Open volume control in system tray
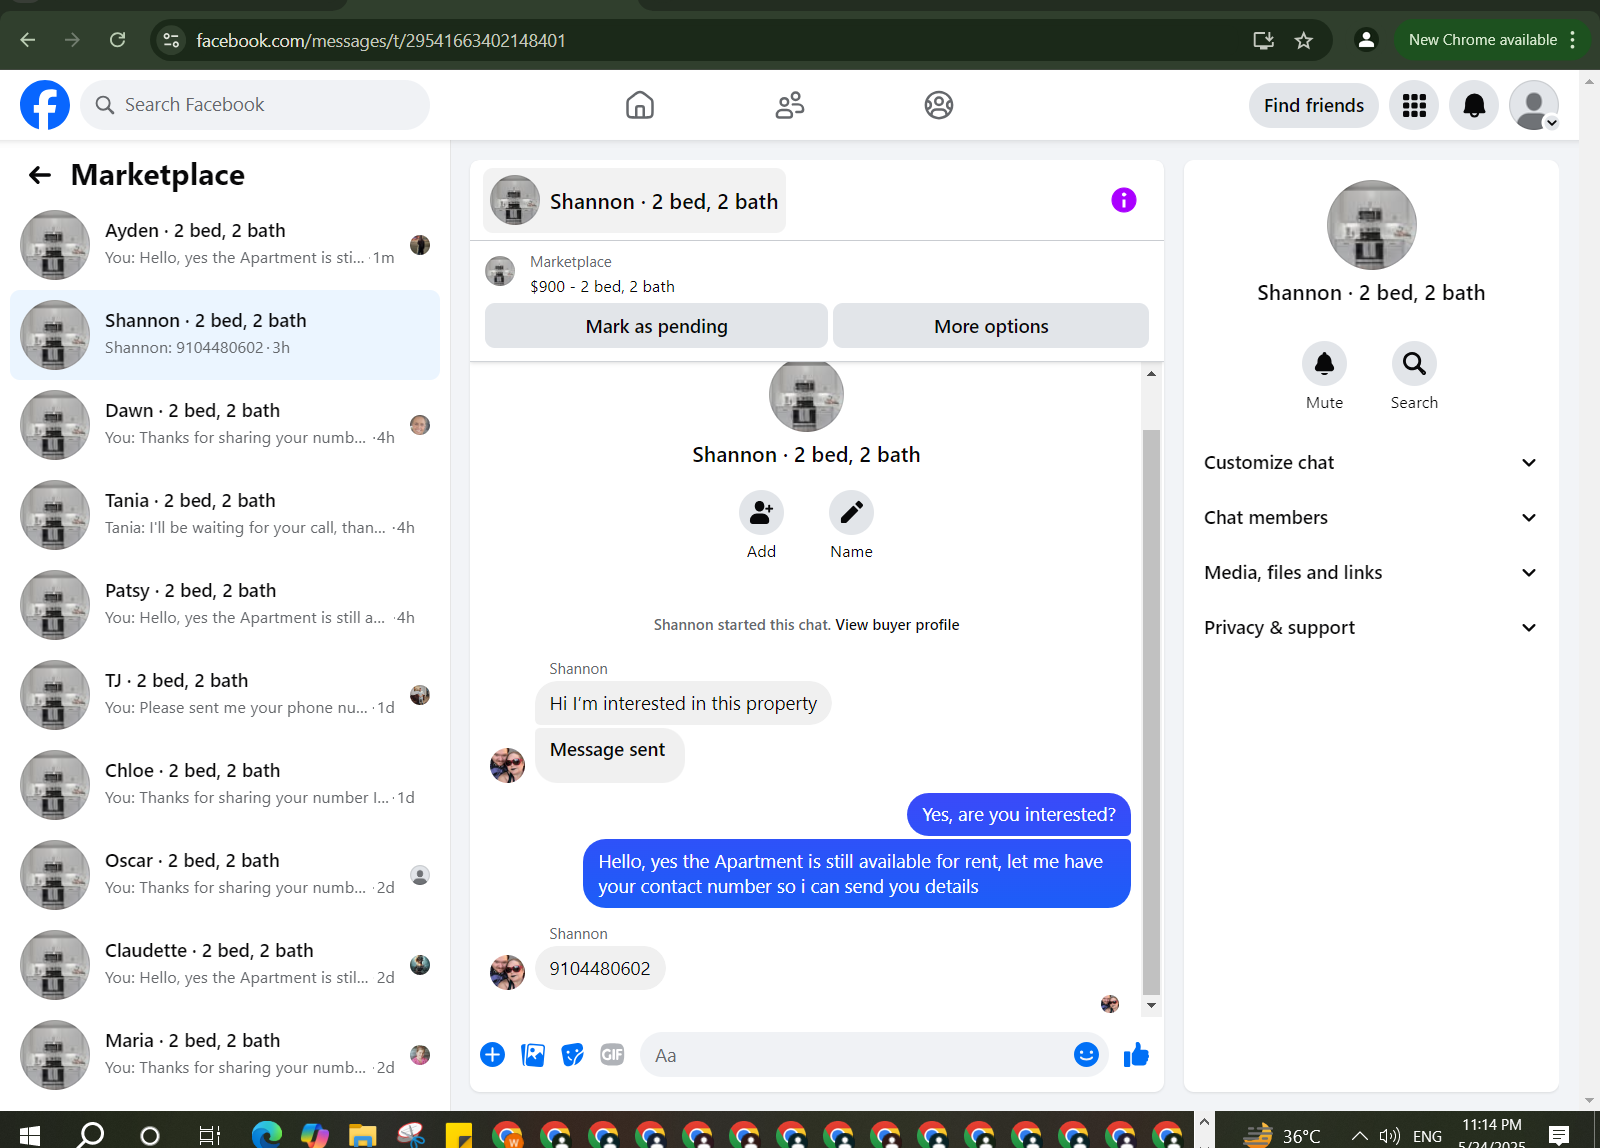This screenshot has height=1148, width=1600. [x=1389, y=1135]
